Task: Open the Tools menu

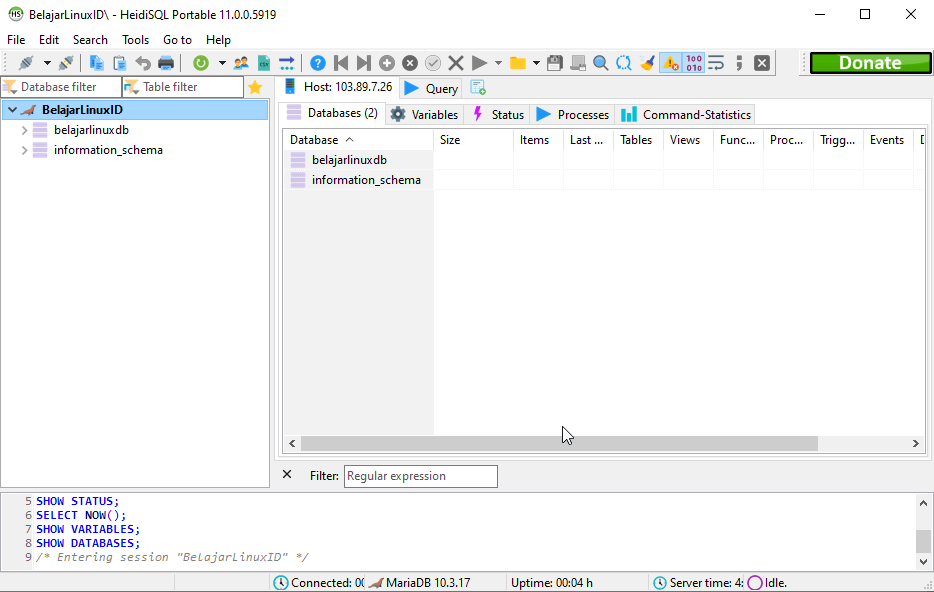Action: point(135,40)
